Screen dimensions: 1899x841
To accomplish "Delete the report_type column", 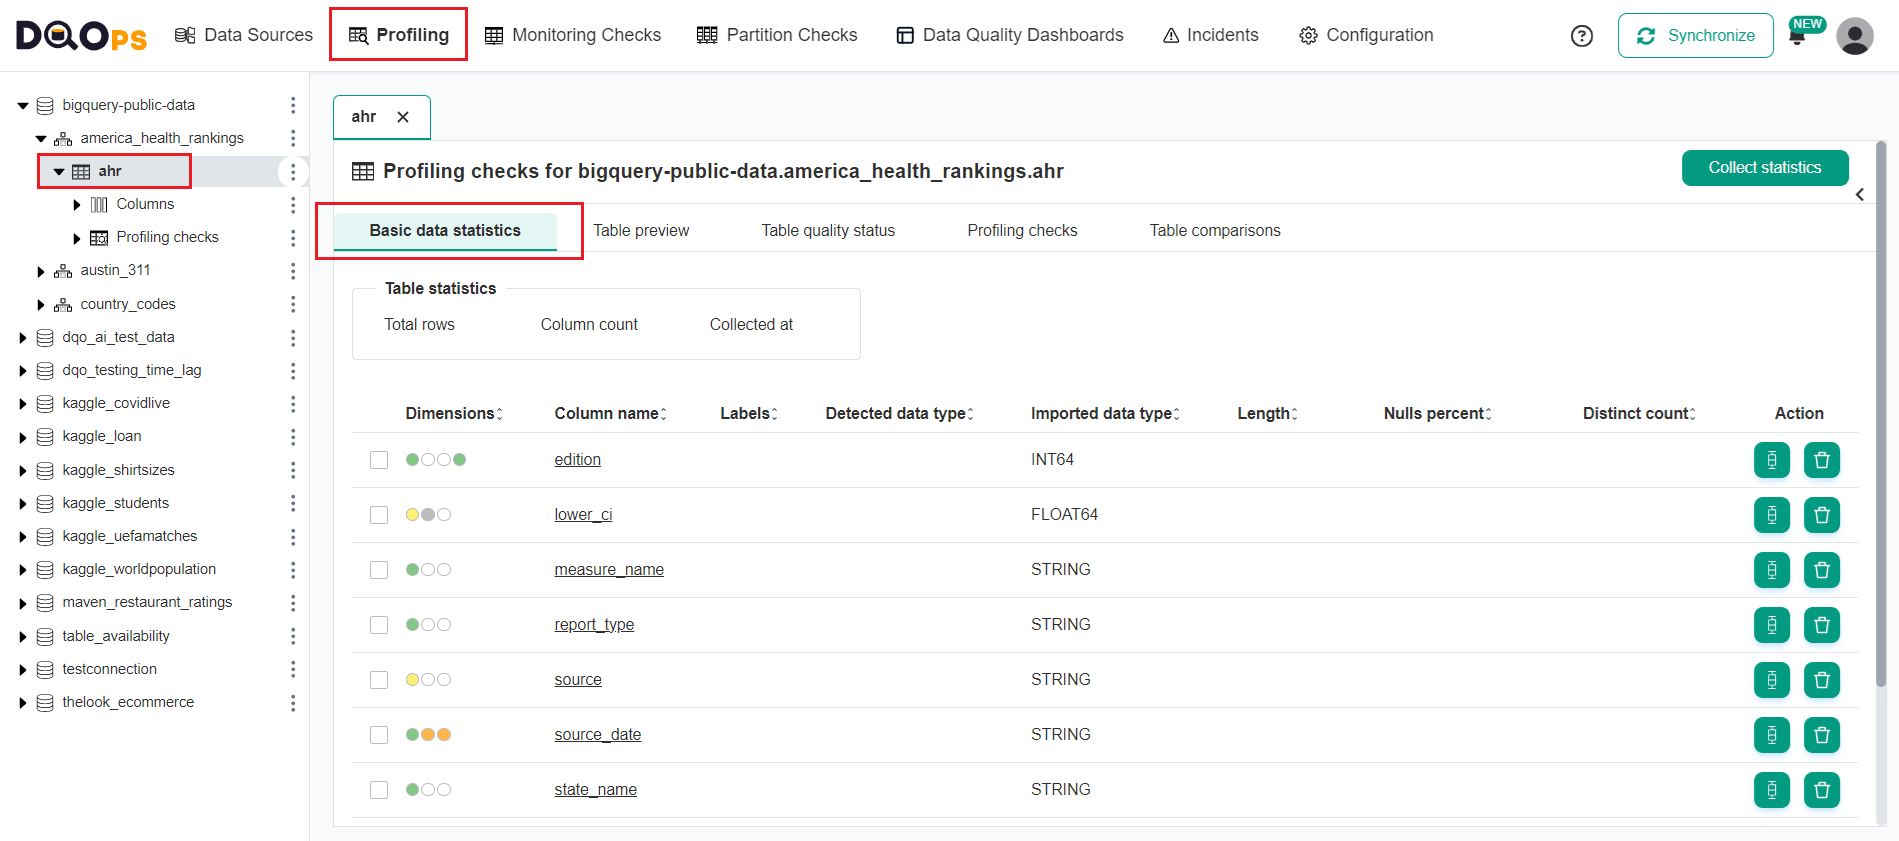I will click(x=1822, y=625).
